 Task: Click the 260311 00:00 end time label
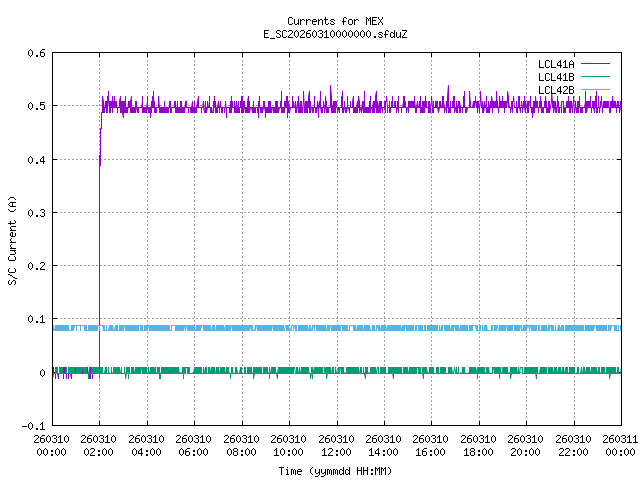(619, 445)
